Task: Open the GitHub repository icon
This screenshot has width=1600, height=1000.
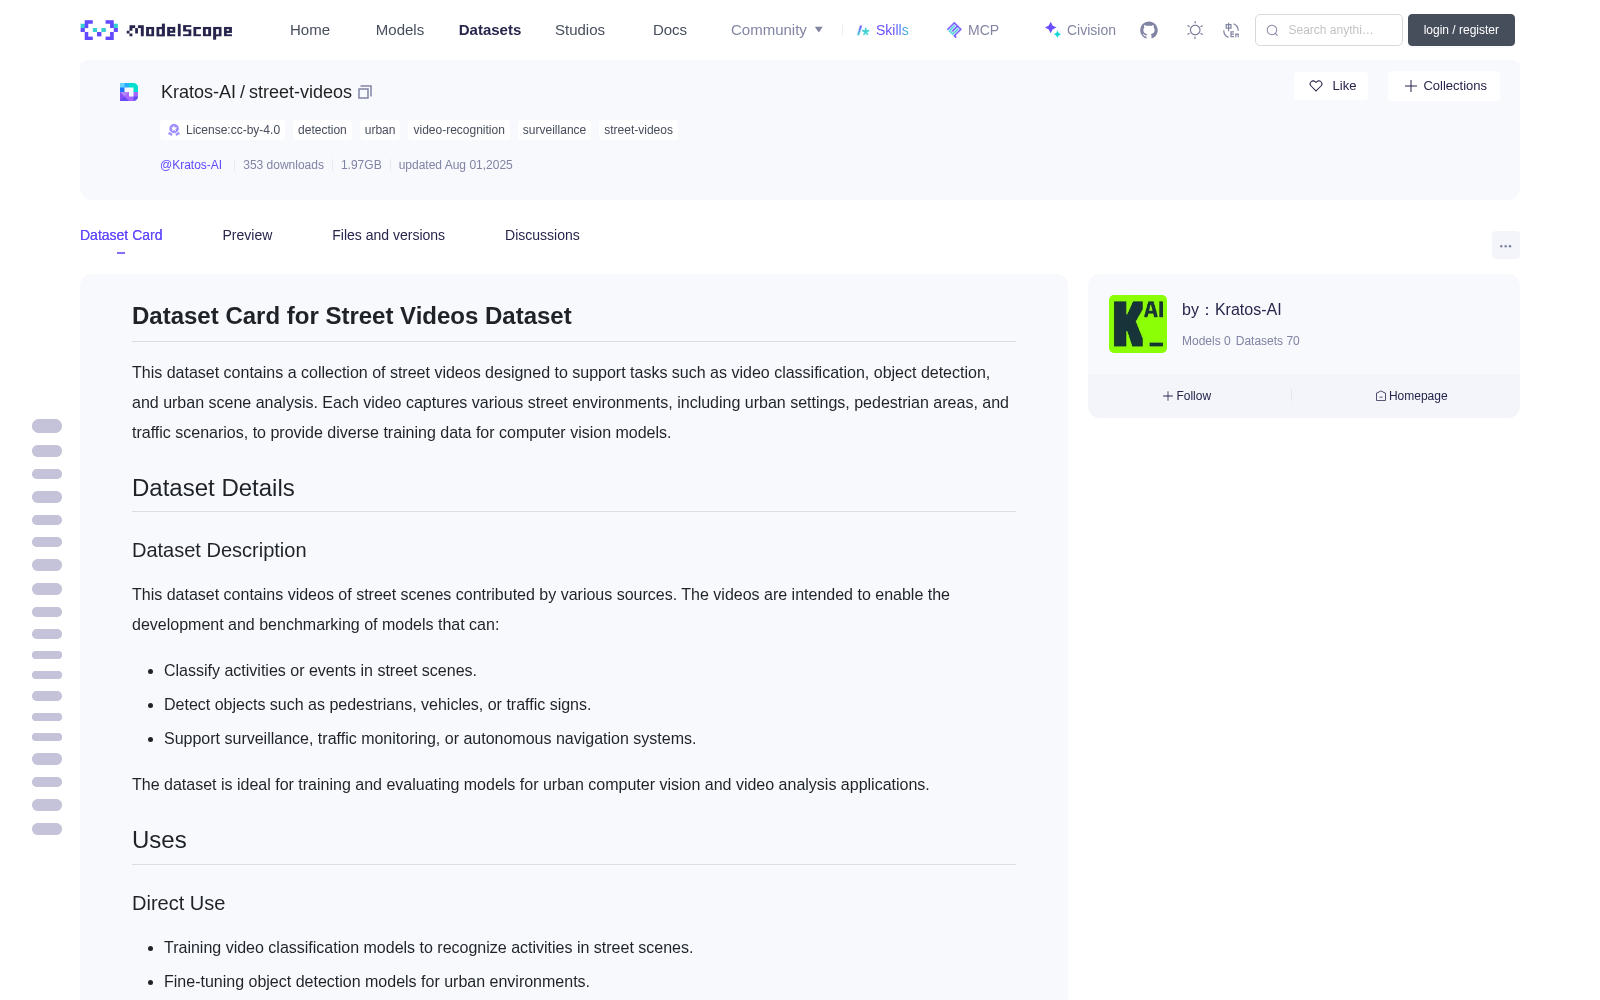Action: (1149, 30)
